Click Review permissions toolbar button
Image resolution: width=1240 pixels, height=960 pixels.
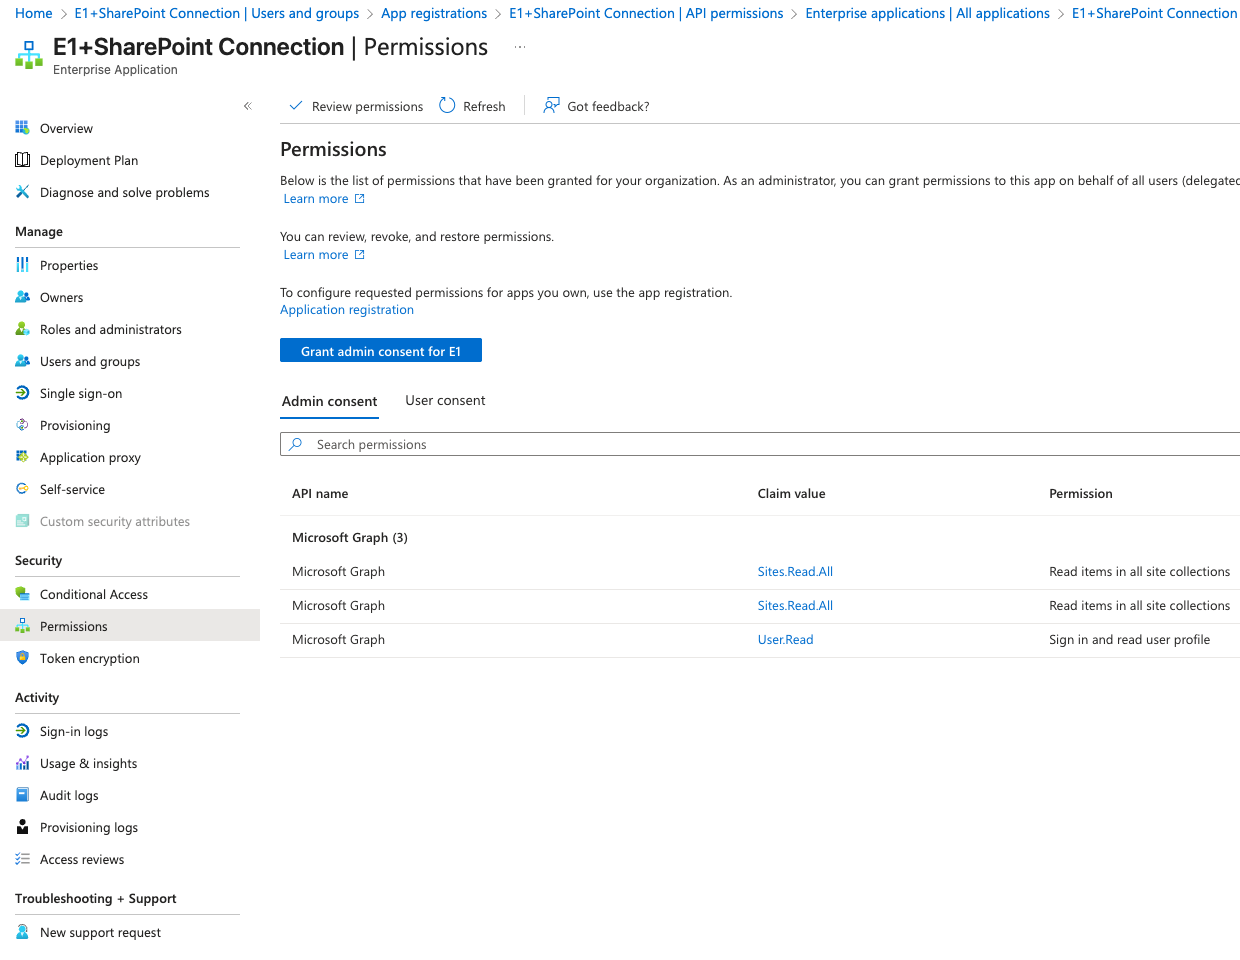(x=356, y=106)
